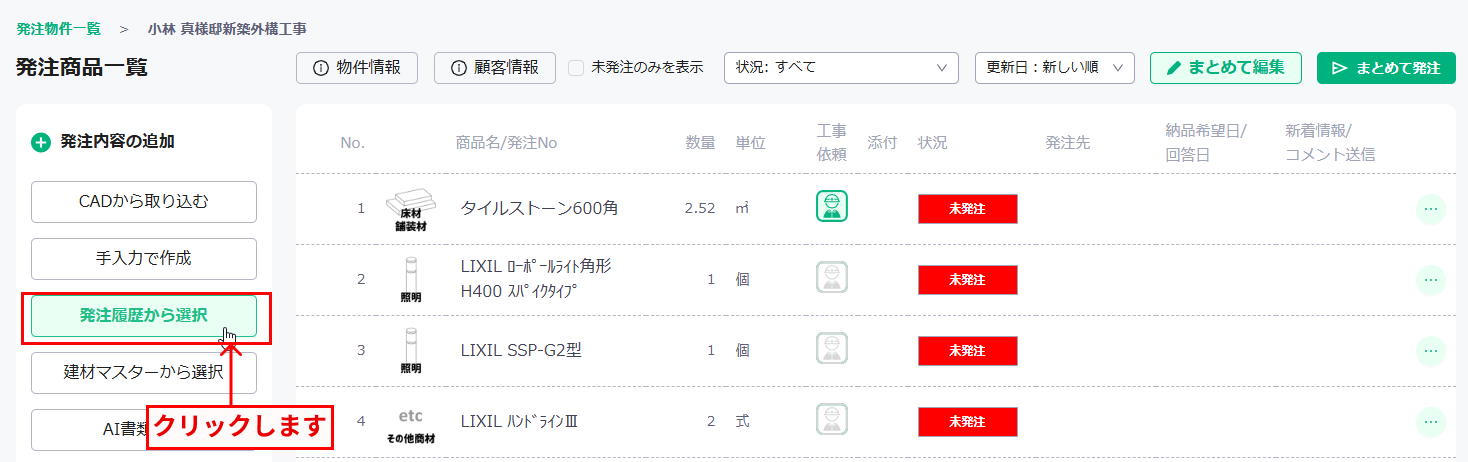Click the 工事依頼 icon for LIXIL ハンドラインⅢ
Screen dimensions: 1468x462
[x=832, y=419]
